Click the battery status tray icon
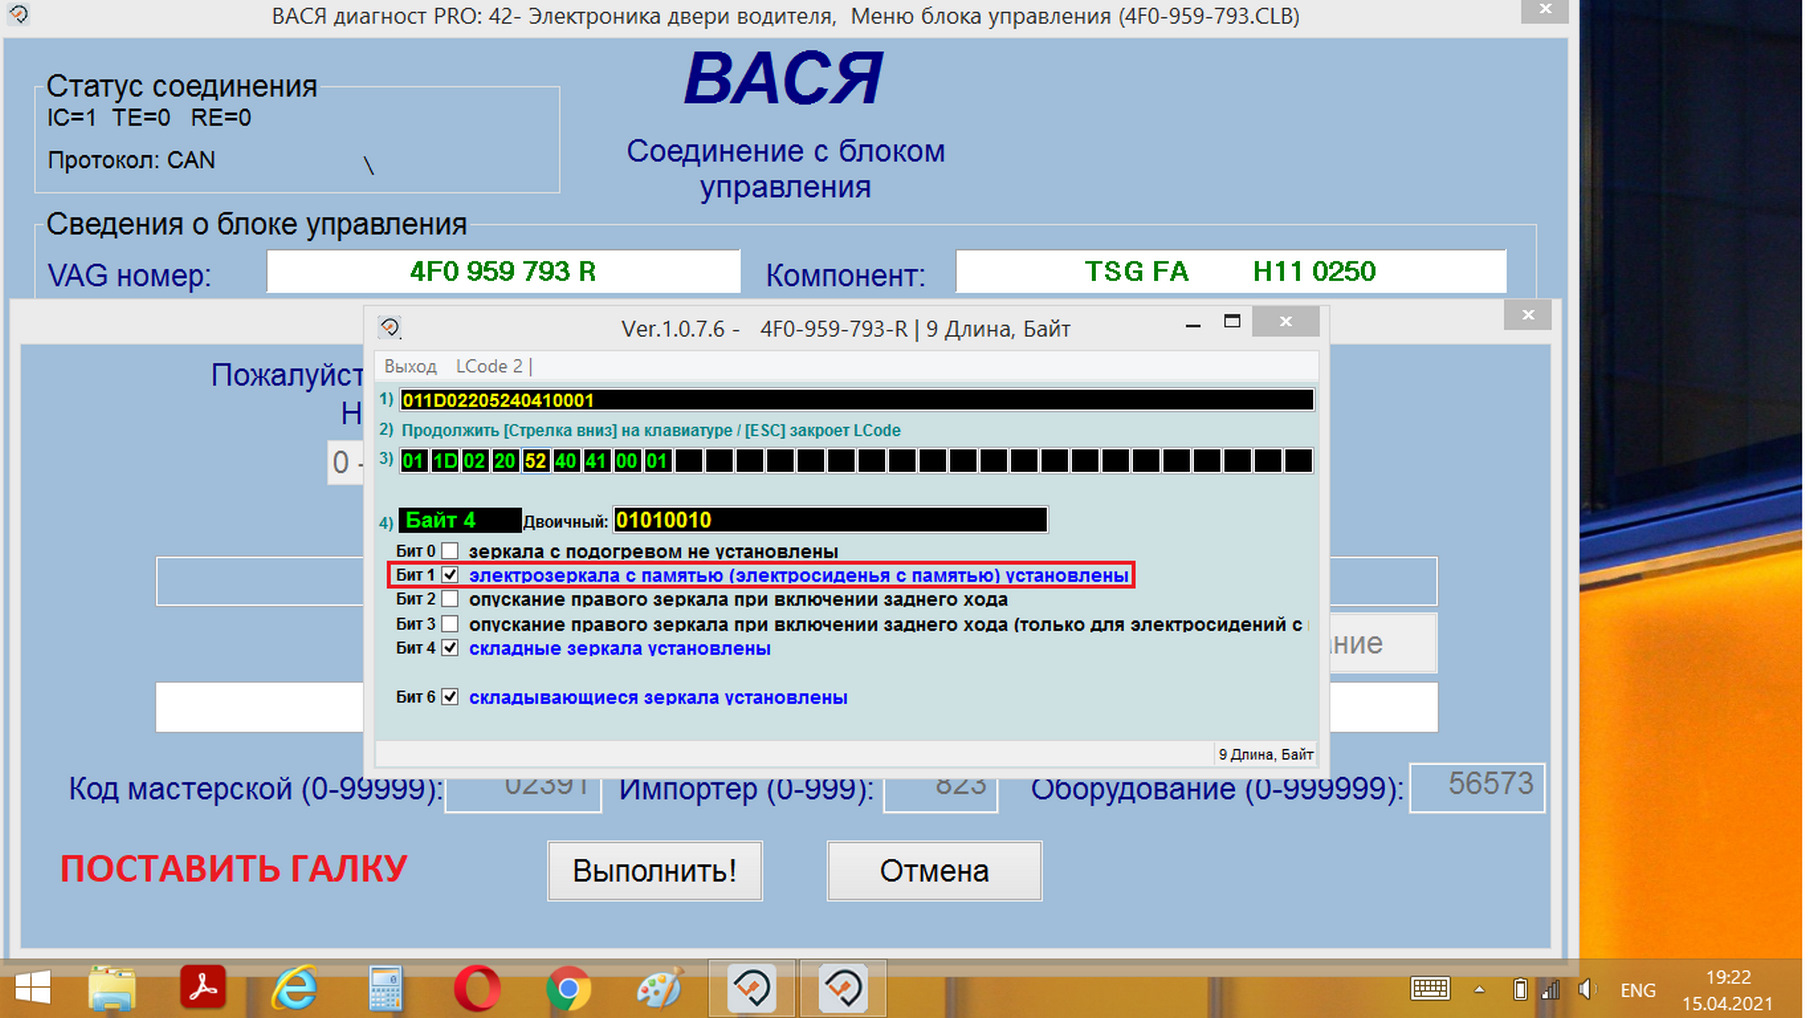 click(1519, 990)
